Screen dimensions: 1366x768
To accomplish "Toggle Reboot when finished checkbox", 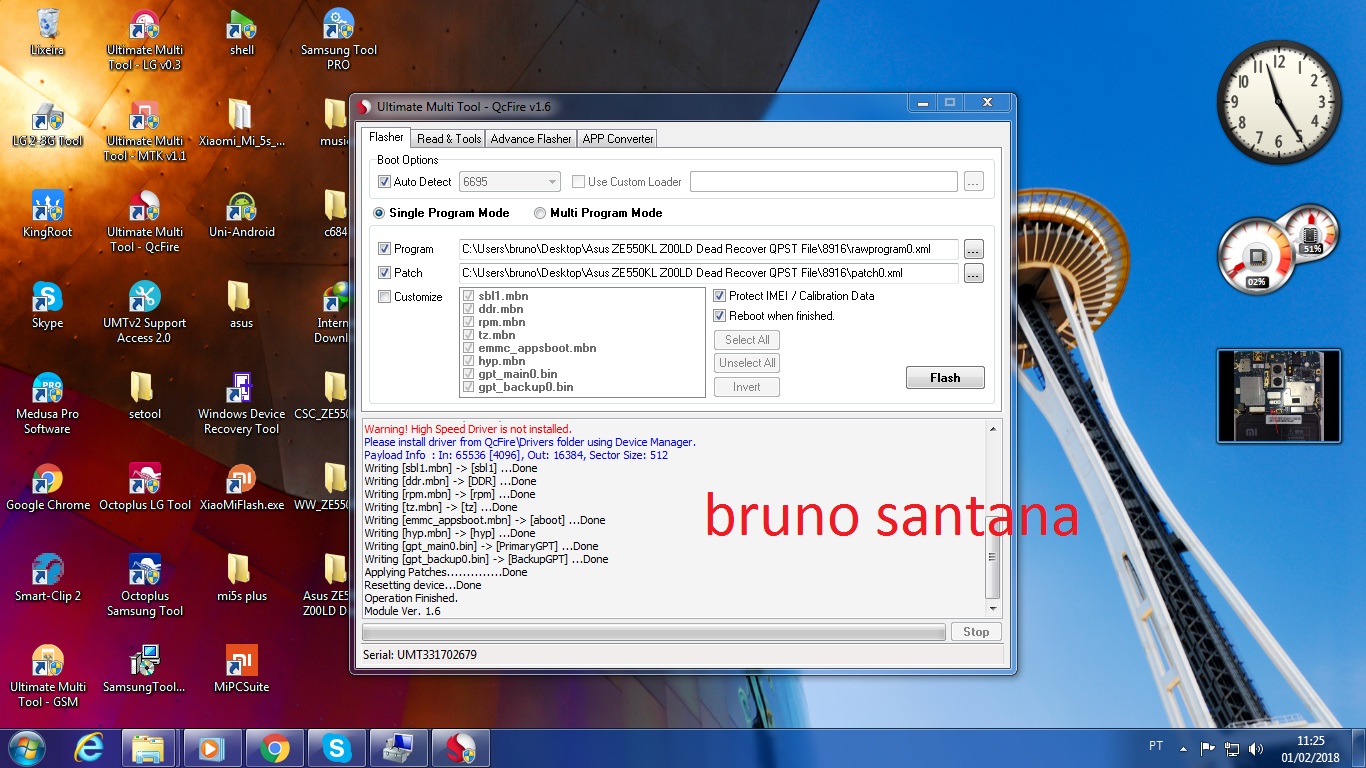I will (719, 316).
